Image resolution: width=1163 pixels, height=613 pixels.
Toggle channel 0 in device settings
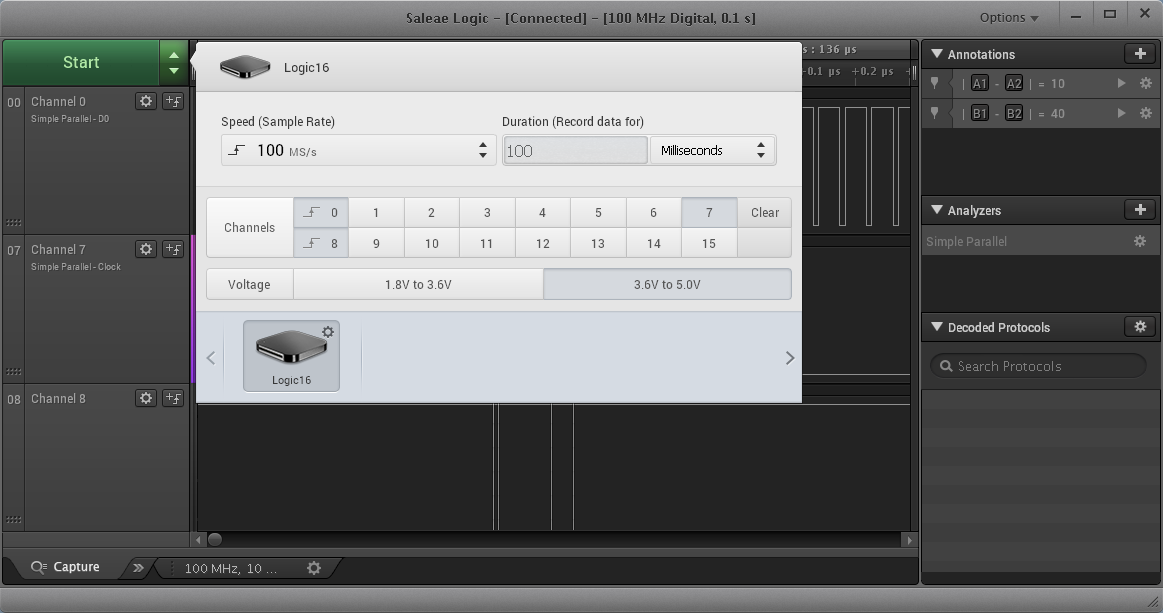click(321, 212)
